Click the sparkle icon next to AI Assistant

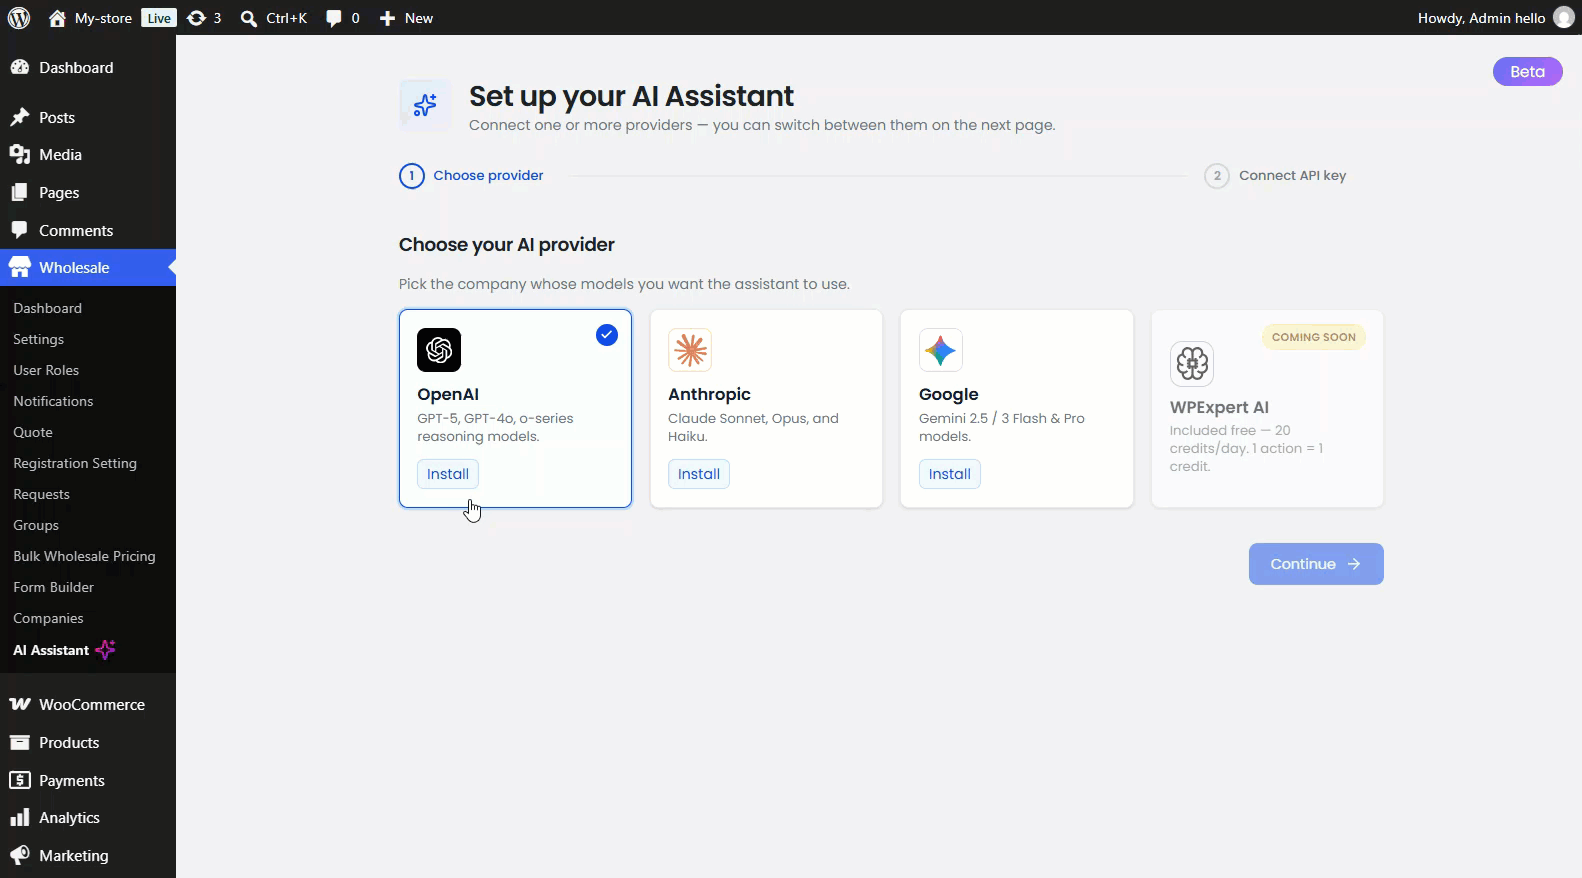point(106,650)
